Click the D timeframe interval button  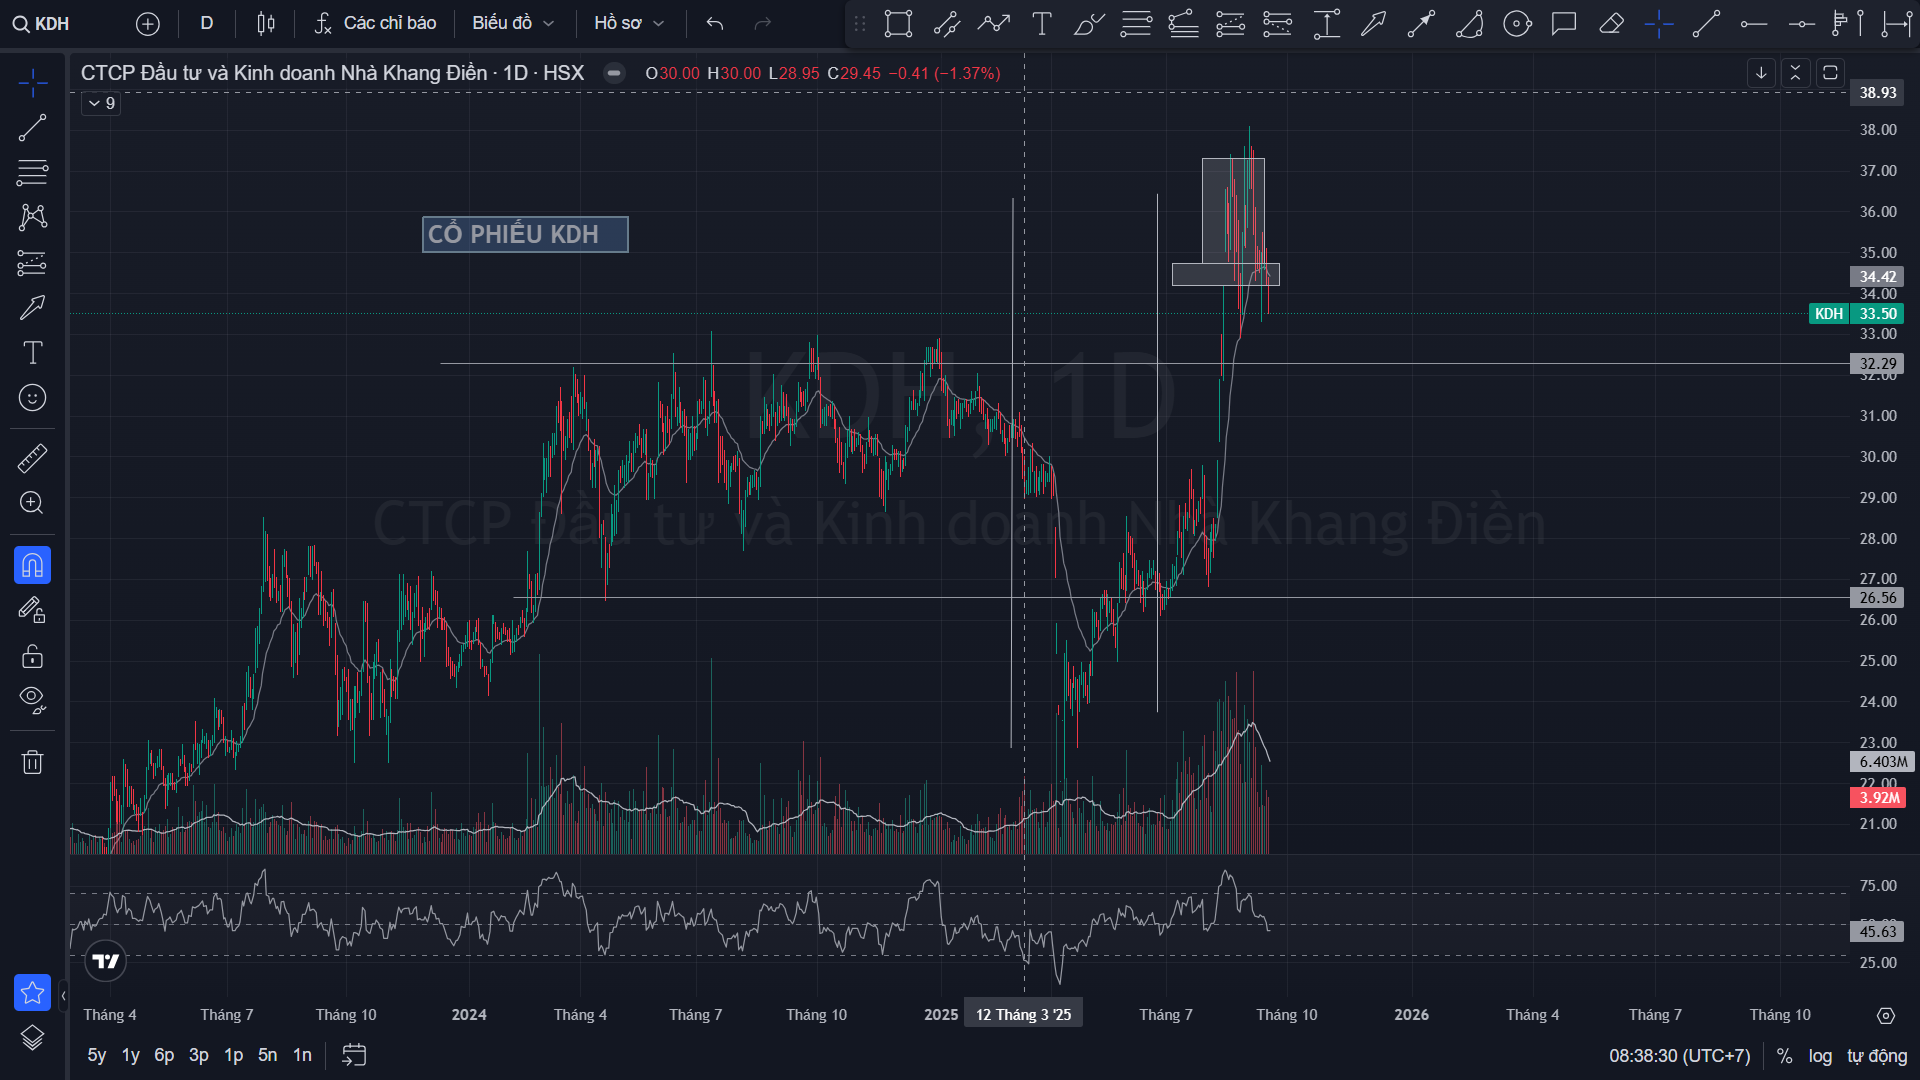[207, 23]
